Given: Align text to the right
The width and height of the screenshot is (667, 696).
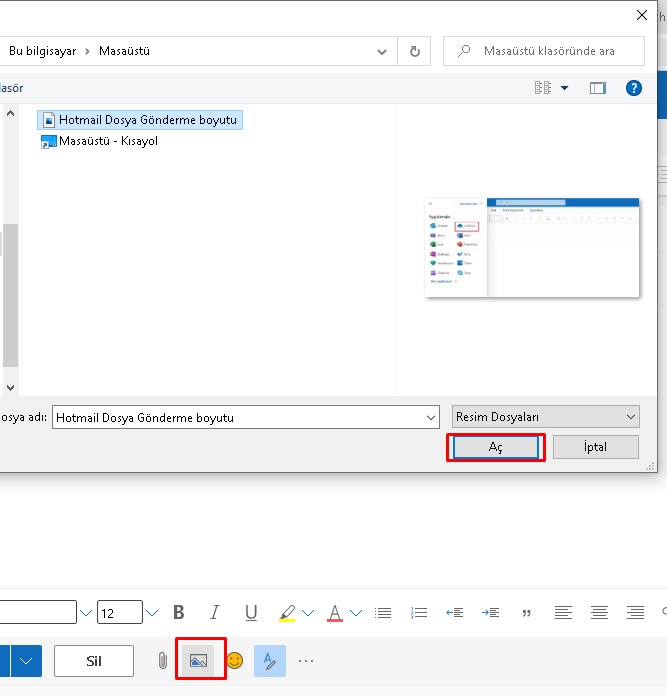Looking at the screenshot, I should point(635,613).
